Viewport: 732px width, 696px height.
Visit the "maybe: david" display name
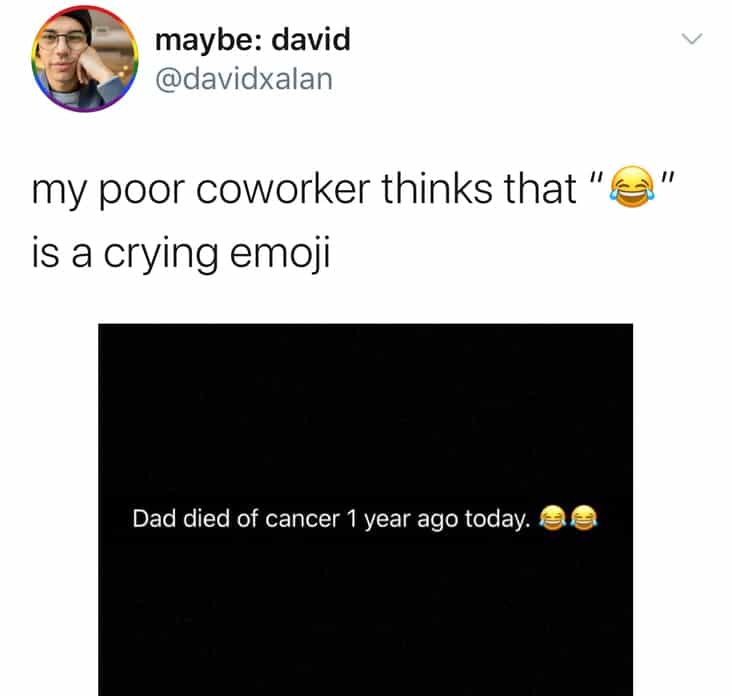[x=253, y=41]
